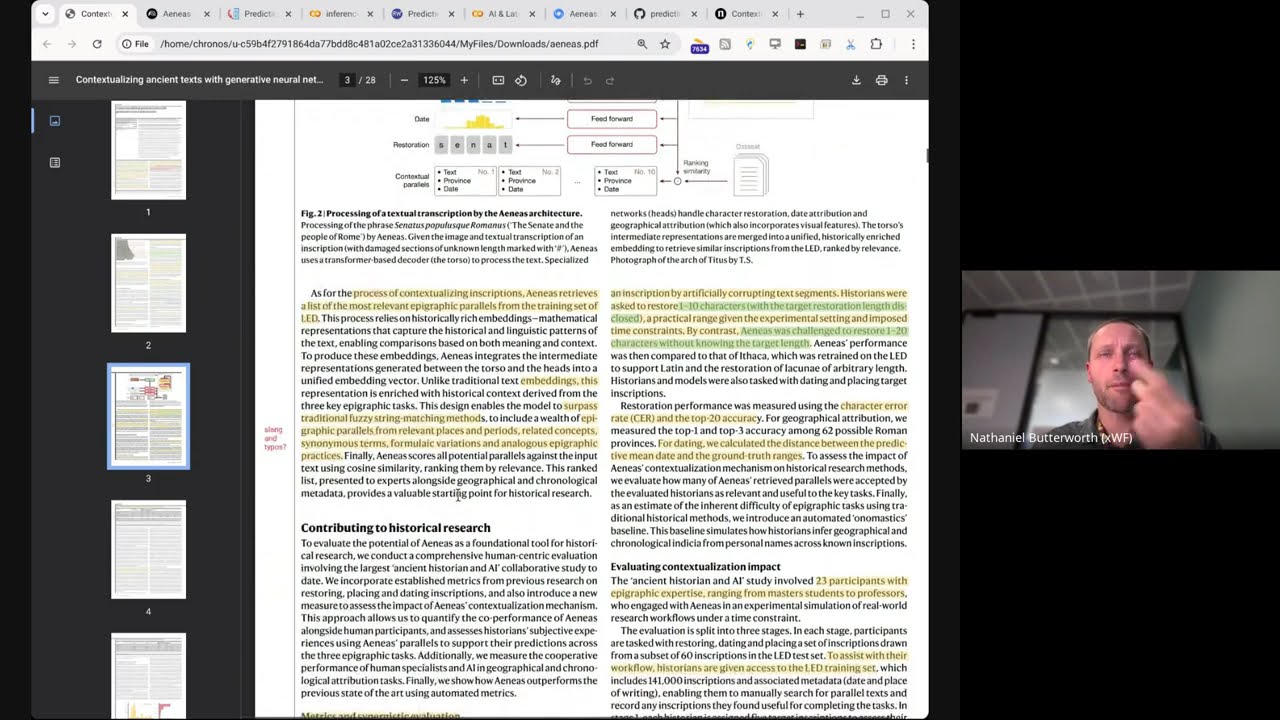Switch to last Contextualizing tab

tap(747, 14)
